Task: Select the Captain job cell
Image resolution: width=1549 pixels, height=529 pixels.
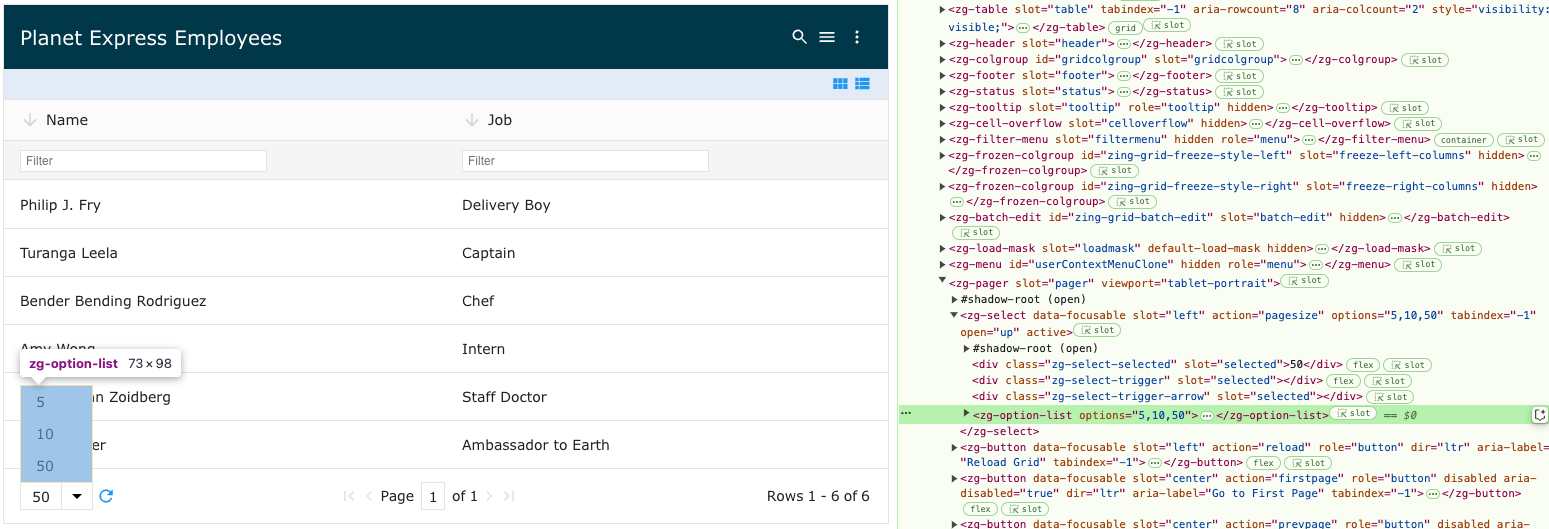Action: [x=667, y=253]
